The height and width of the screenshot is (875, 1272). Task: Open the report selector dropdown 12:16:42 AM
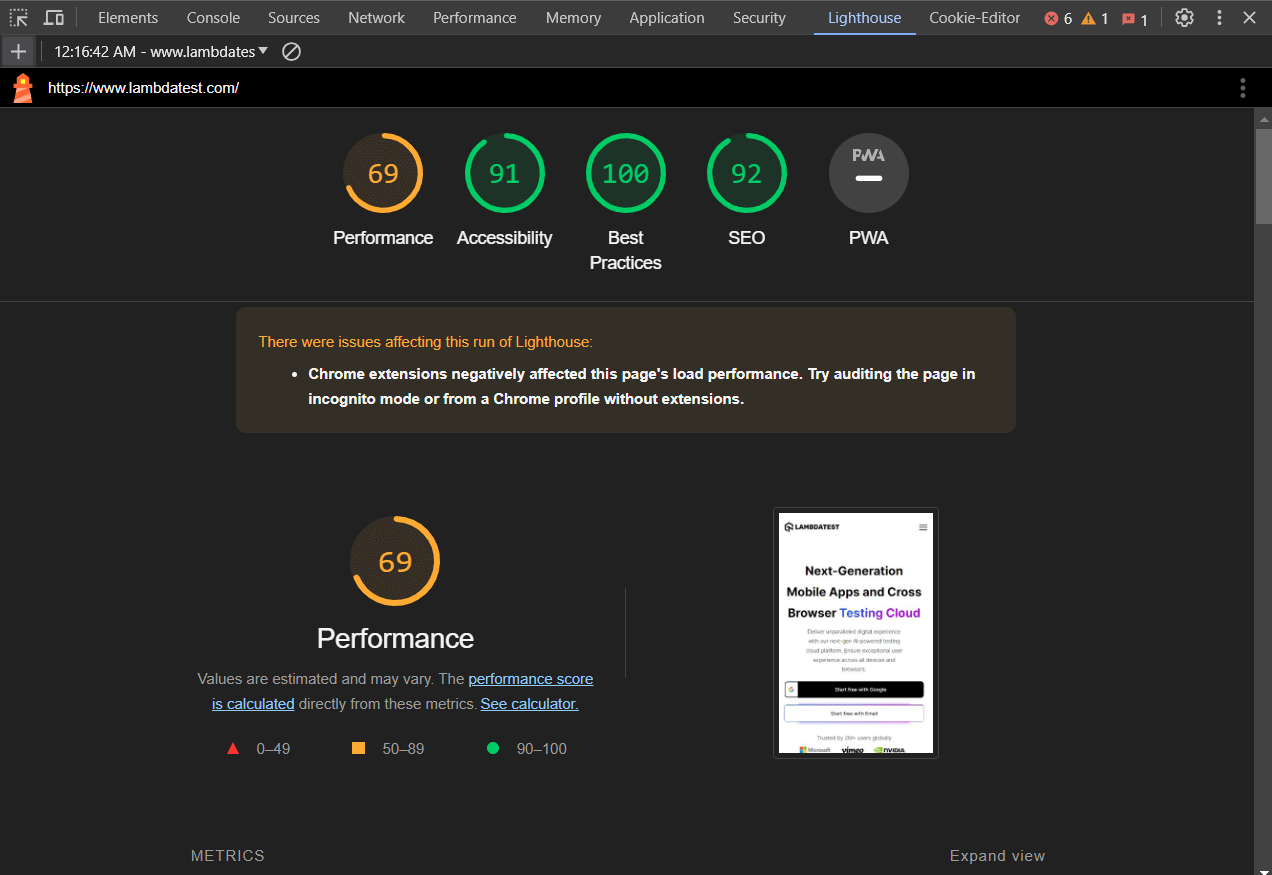(161, 52)
